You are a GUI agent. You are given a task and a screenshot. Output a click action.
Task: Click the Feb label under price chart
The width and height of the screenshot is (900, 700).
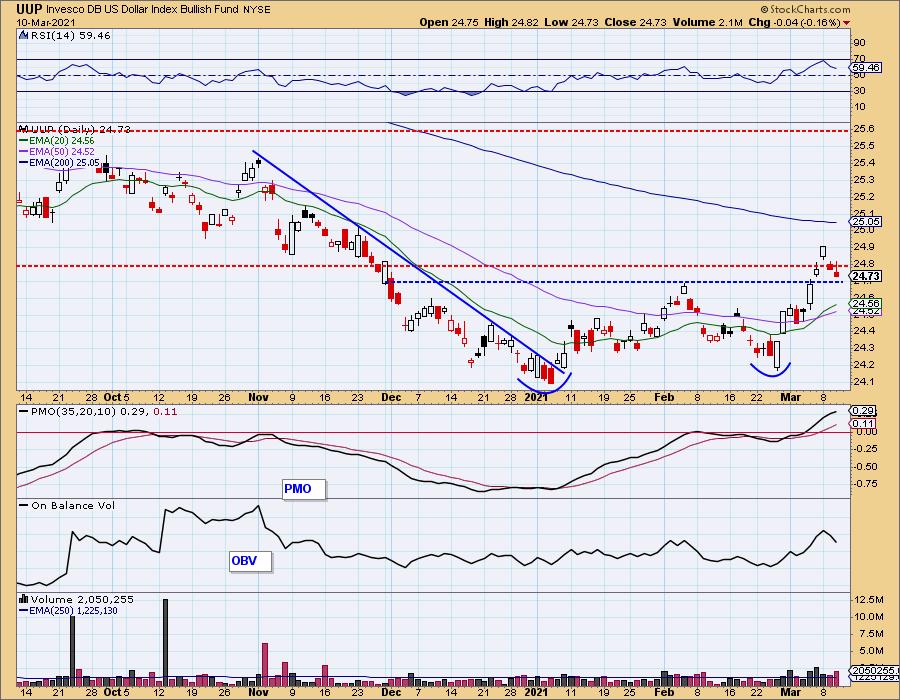click(664, 397)
